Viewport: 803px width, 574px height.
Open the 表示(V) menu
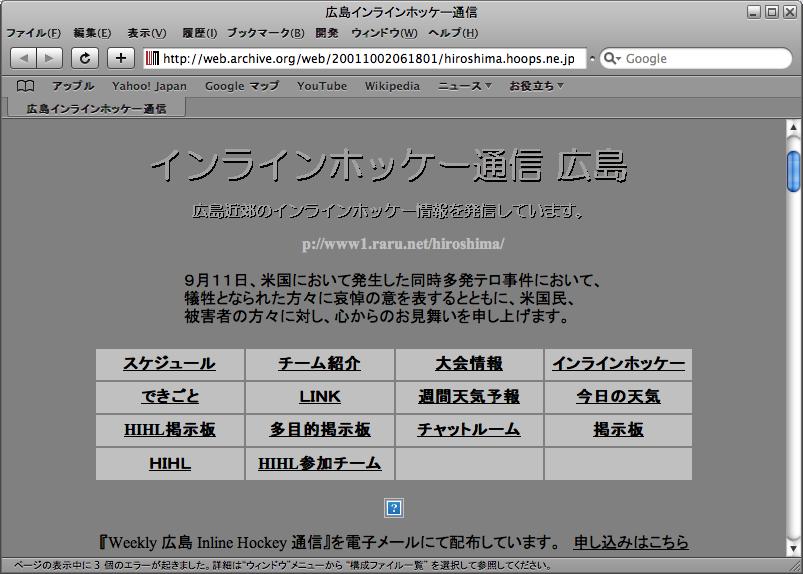click(146, 33)
